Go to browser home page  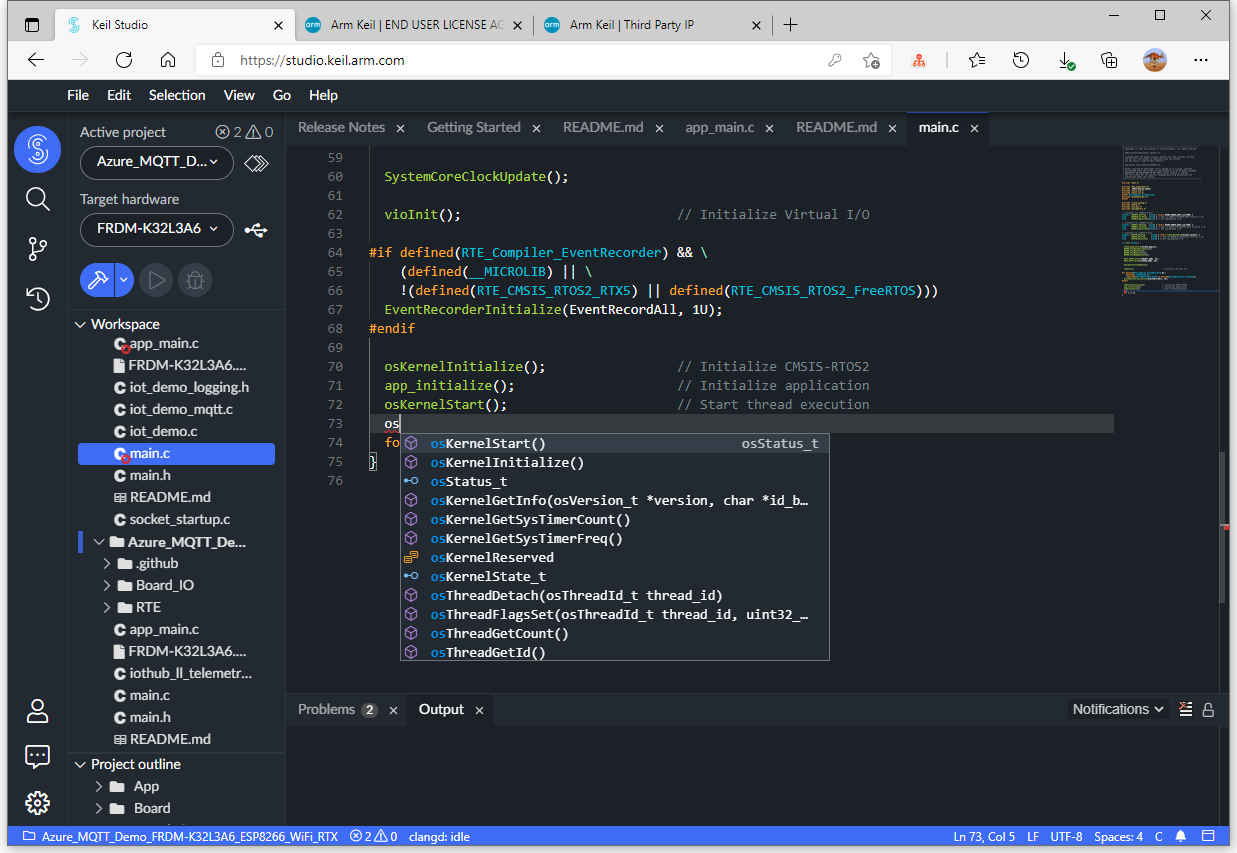(168, 60)
